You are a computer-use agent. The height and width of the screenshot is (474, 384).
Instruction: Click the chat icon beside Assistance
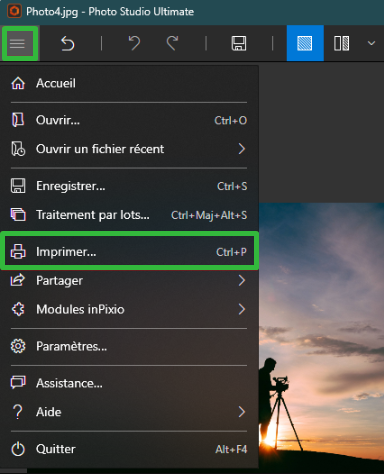(x=18, y=383)
